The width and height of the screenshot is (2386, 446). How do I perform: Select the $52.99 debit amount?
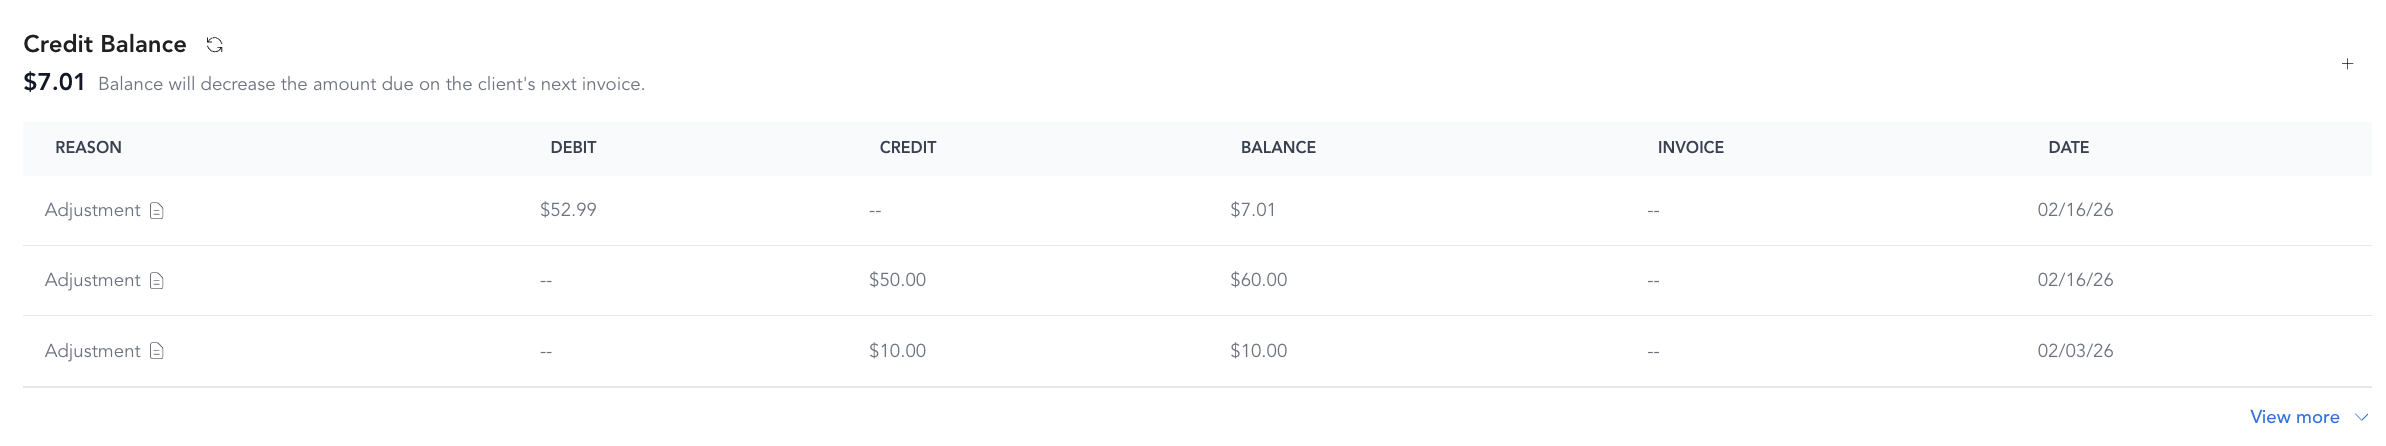click(568, 210)
